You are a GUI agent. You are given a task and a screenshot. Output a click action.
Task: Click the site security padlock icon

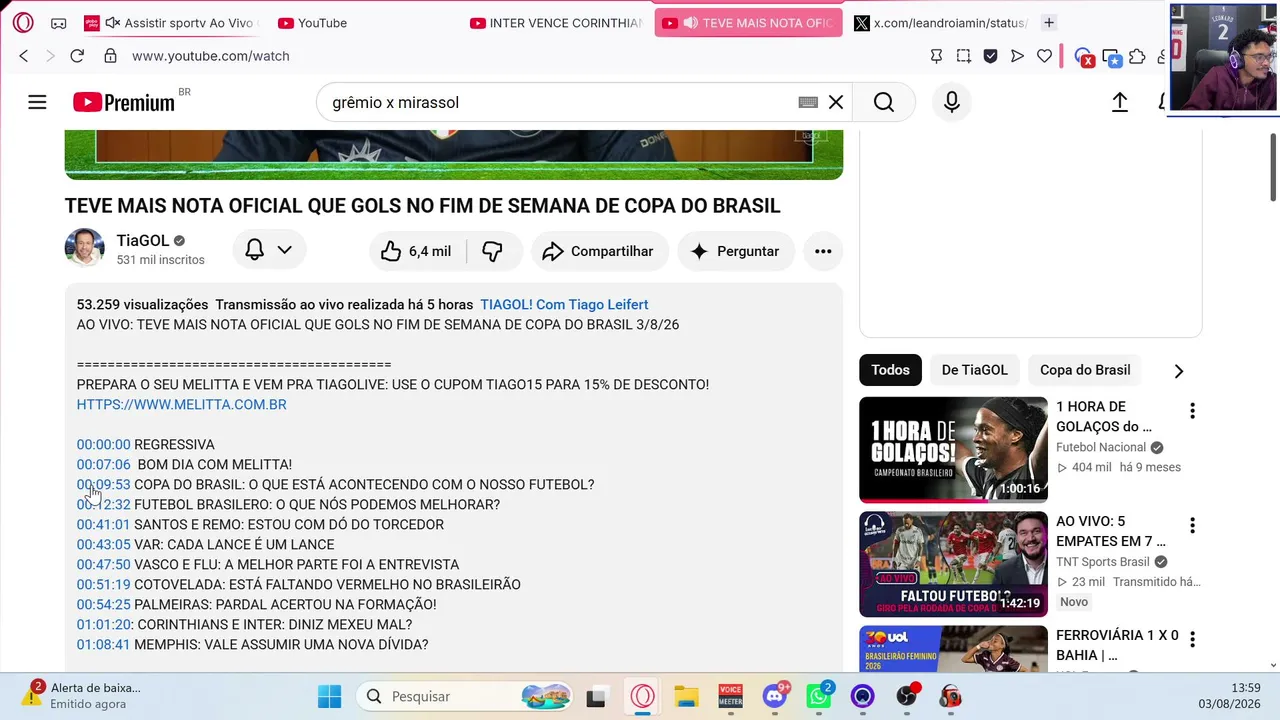pos(110,56)
